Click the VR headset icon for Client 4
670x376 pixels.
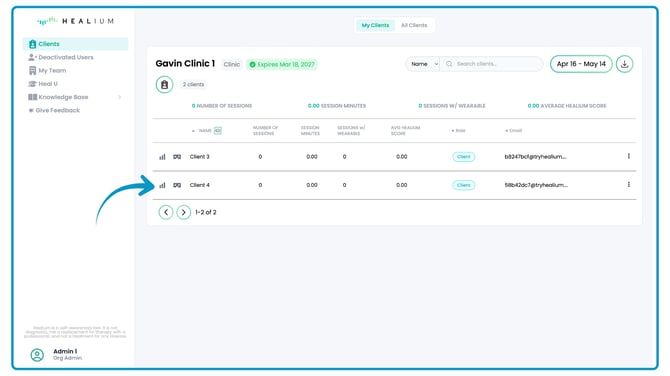click(177, 185)
